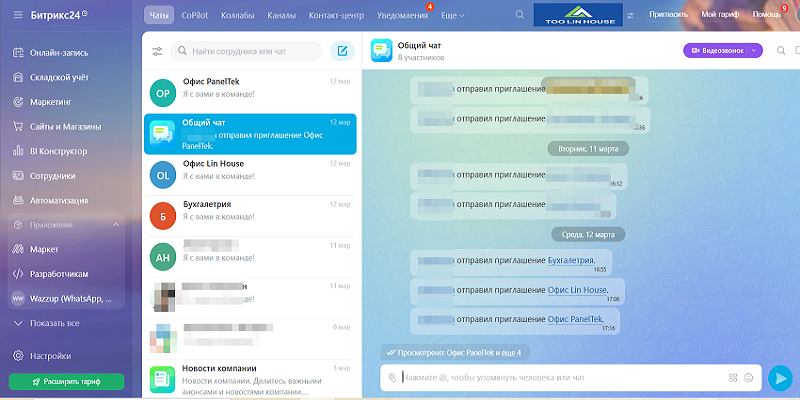800x400 pixels.
Task: Click the Среда, 12 марта date marker
Action: [588, 235]
